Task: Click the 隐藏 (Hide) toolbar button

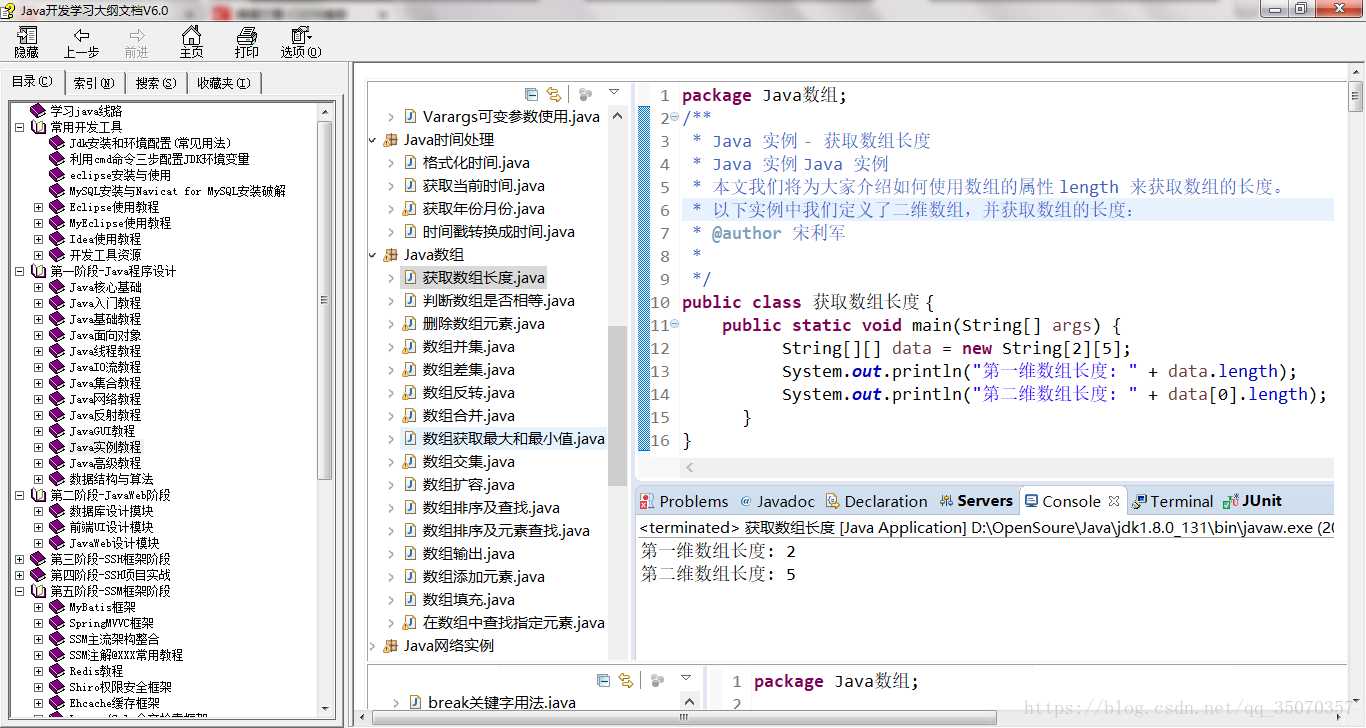Action: click(27, 42)
